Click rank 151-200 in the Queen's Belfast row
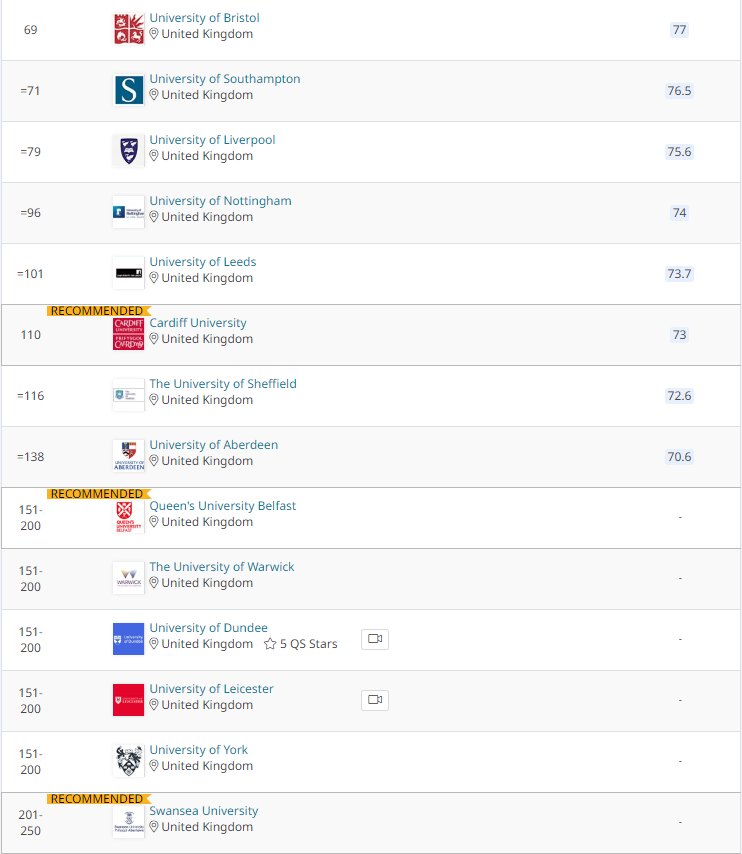742x854 pixels. point(31,517)
